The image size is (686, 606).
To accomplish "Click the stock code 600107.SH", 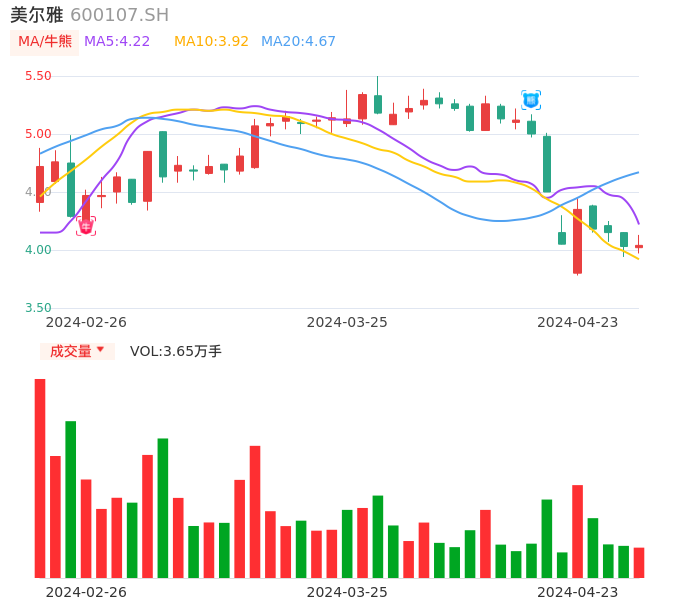I will 120,15.
